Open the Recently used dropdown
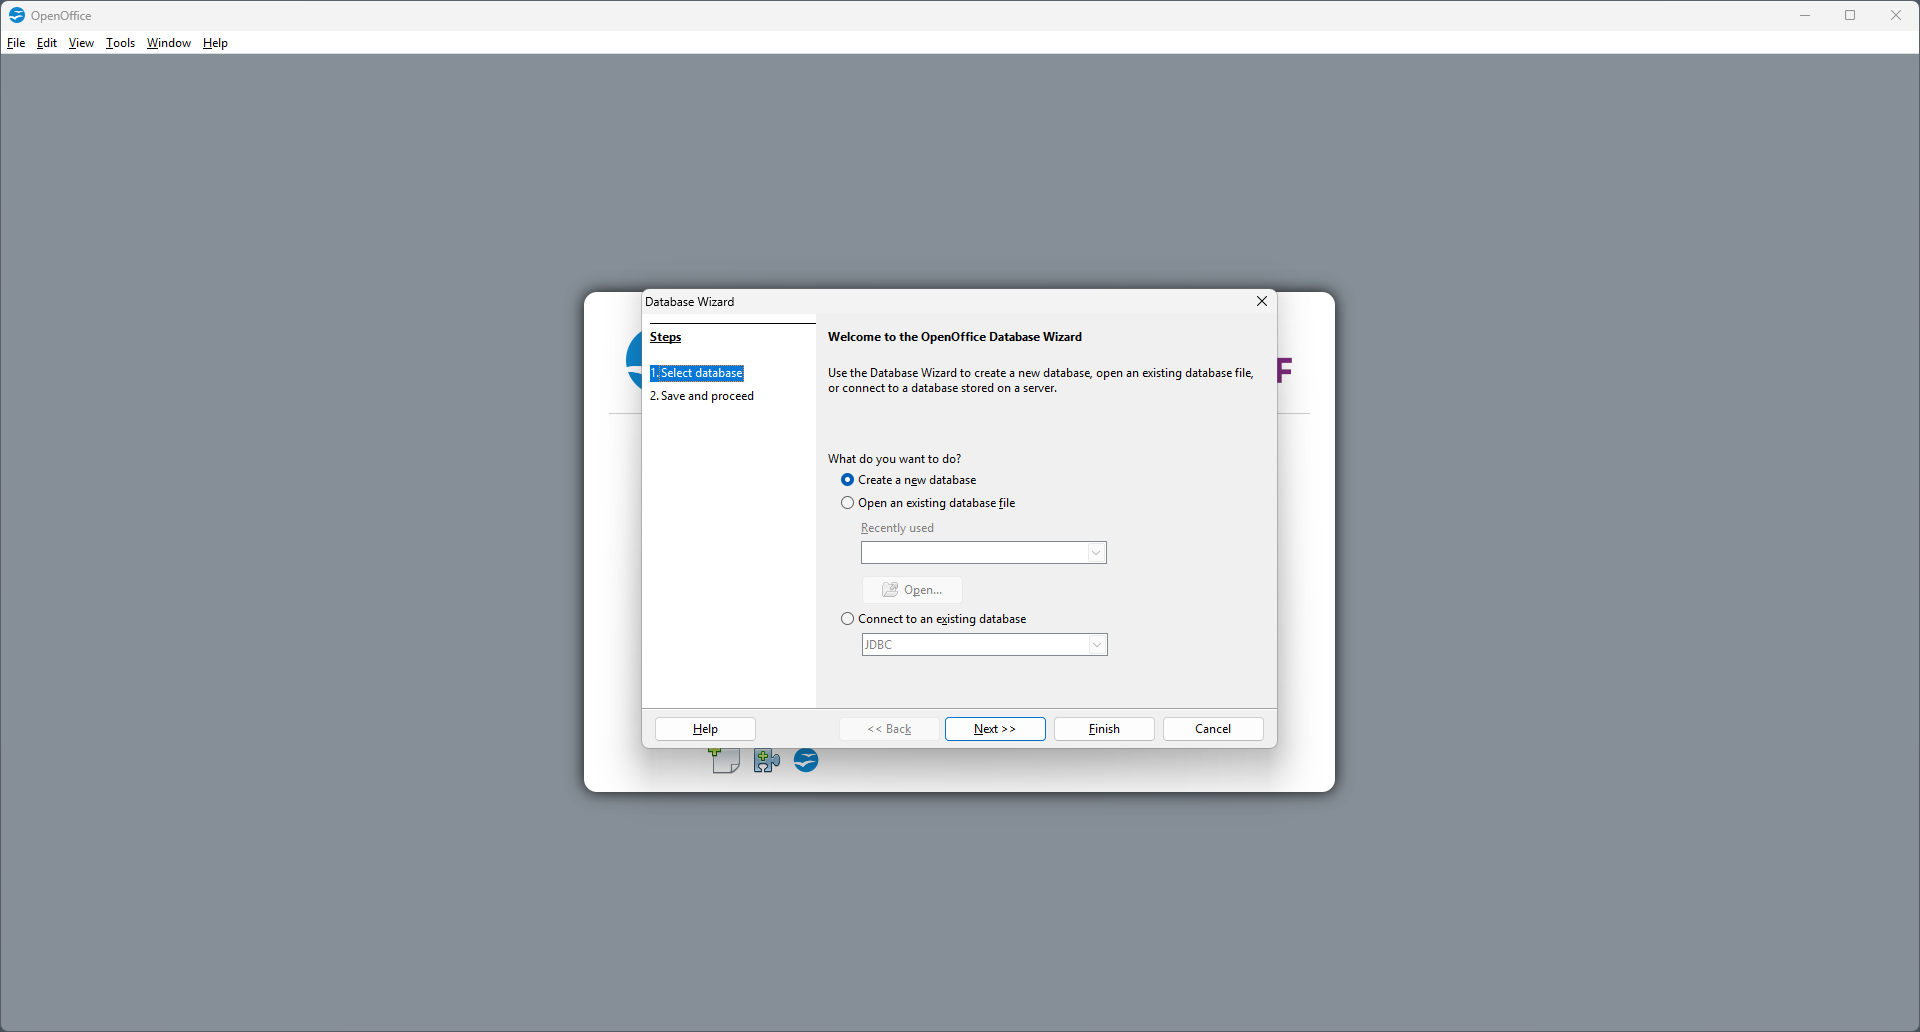Image resolution: width=1920 pixels, height=1032 pixels. coord(1096,552)
